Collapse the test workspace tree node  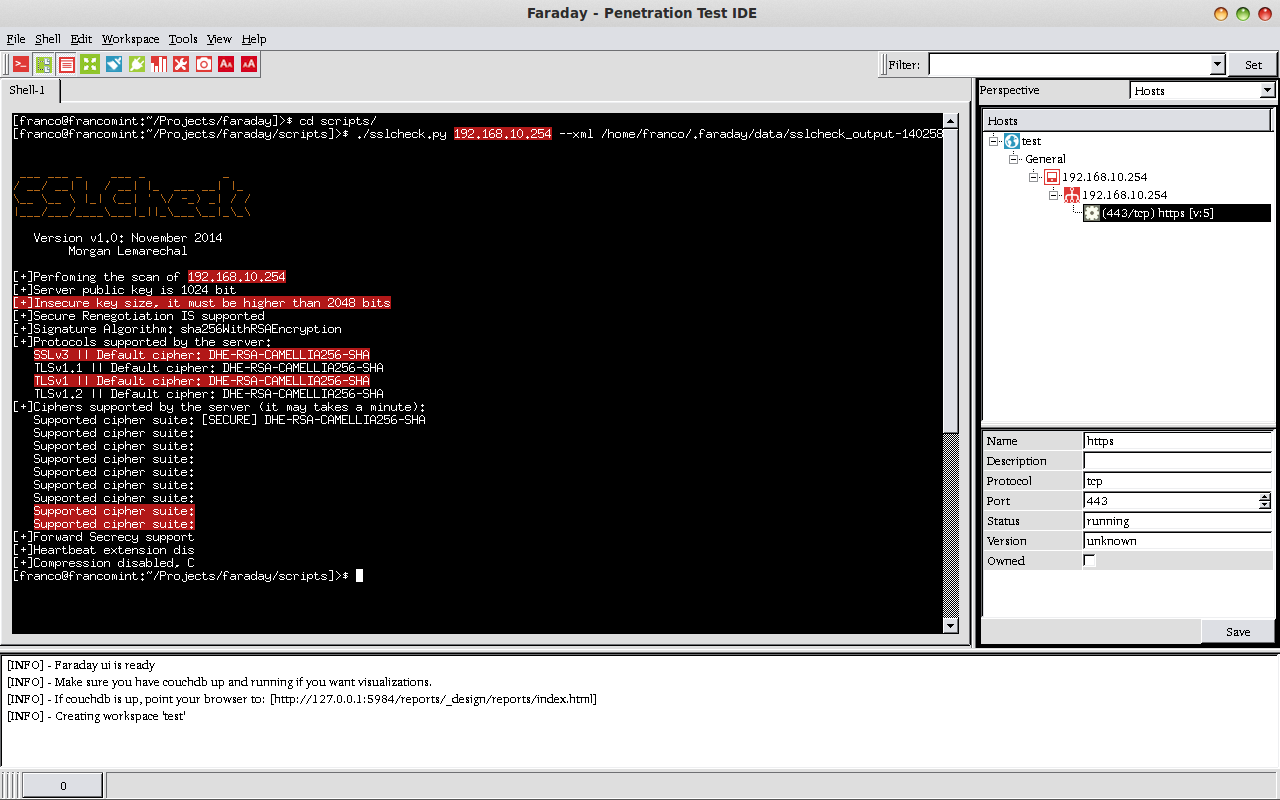(x=994, y=141)
